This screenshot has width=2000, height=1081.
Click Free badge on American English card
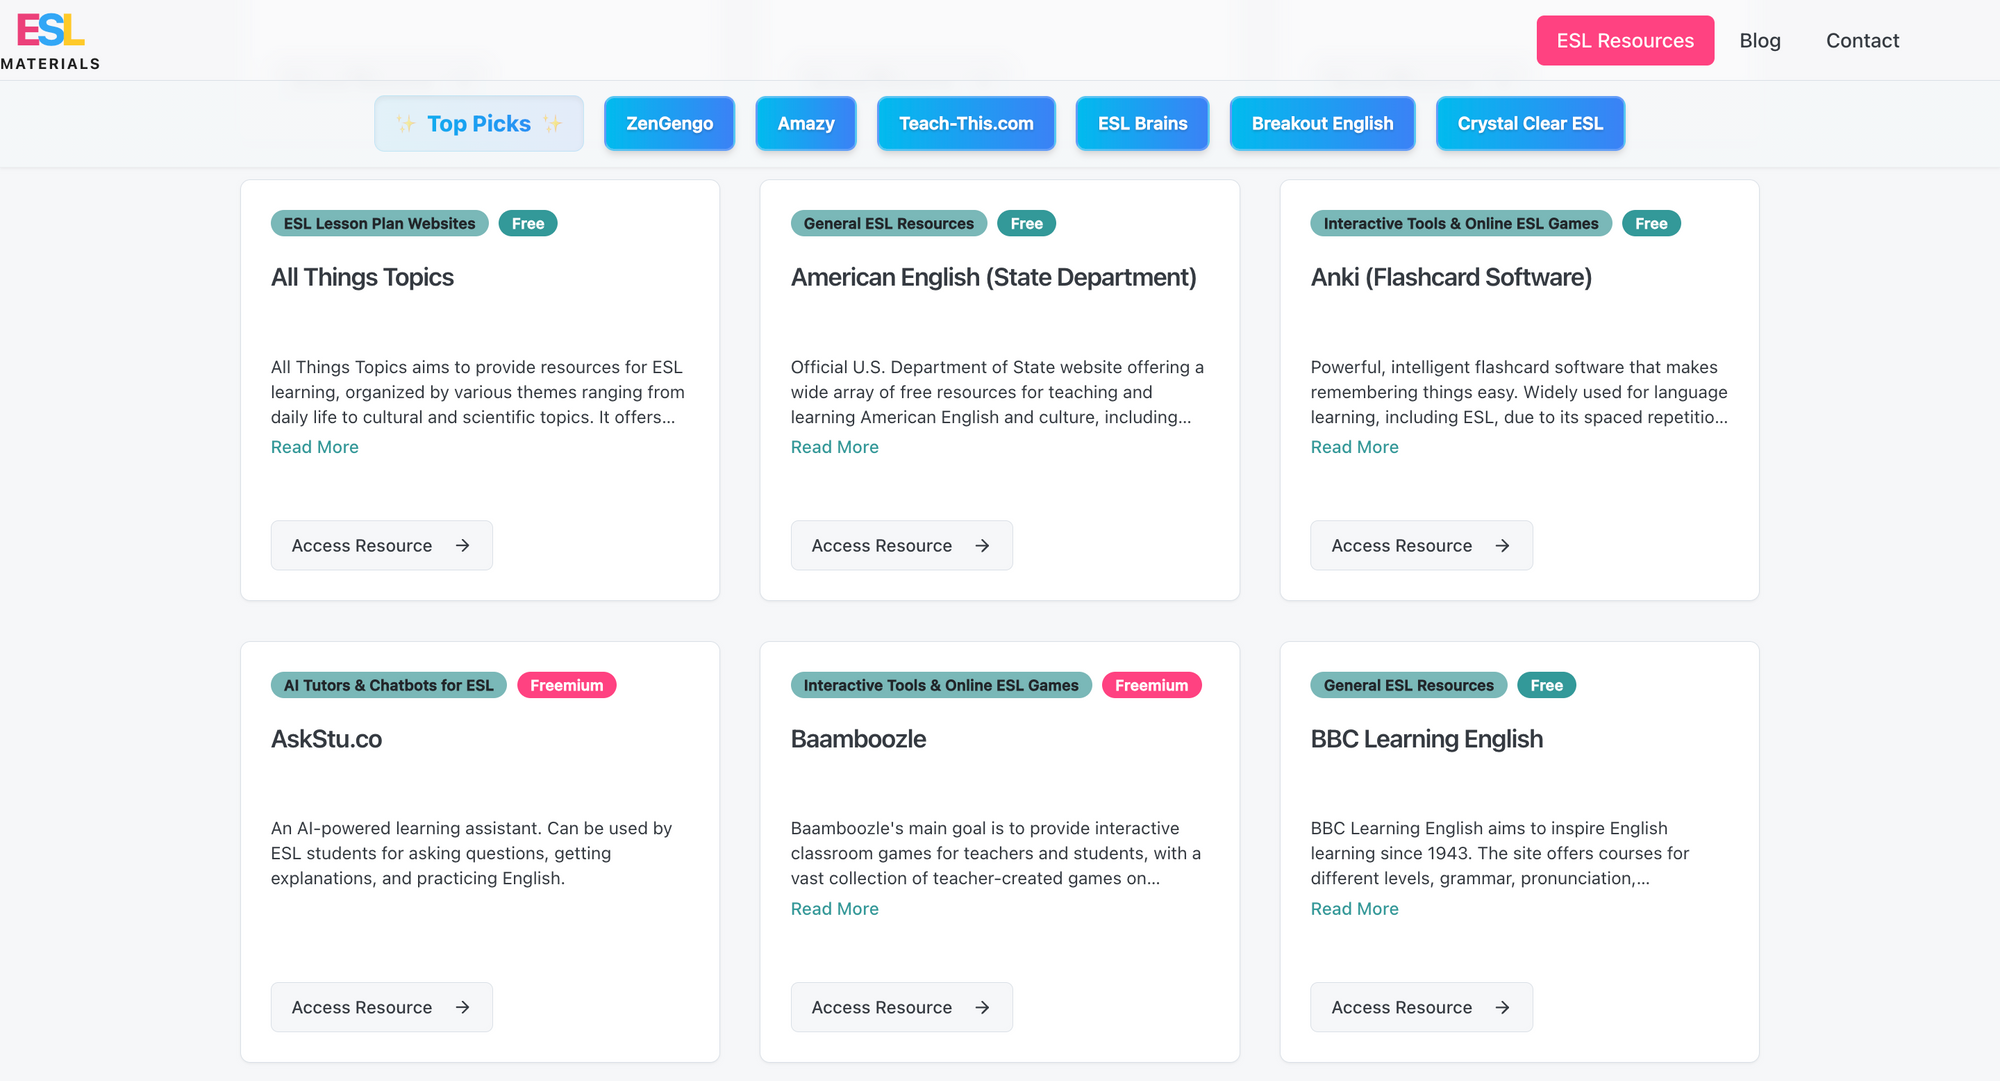click(x=1026, y=224)
